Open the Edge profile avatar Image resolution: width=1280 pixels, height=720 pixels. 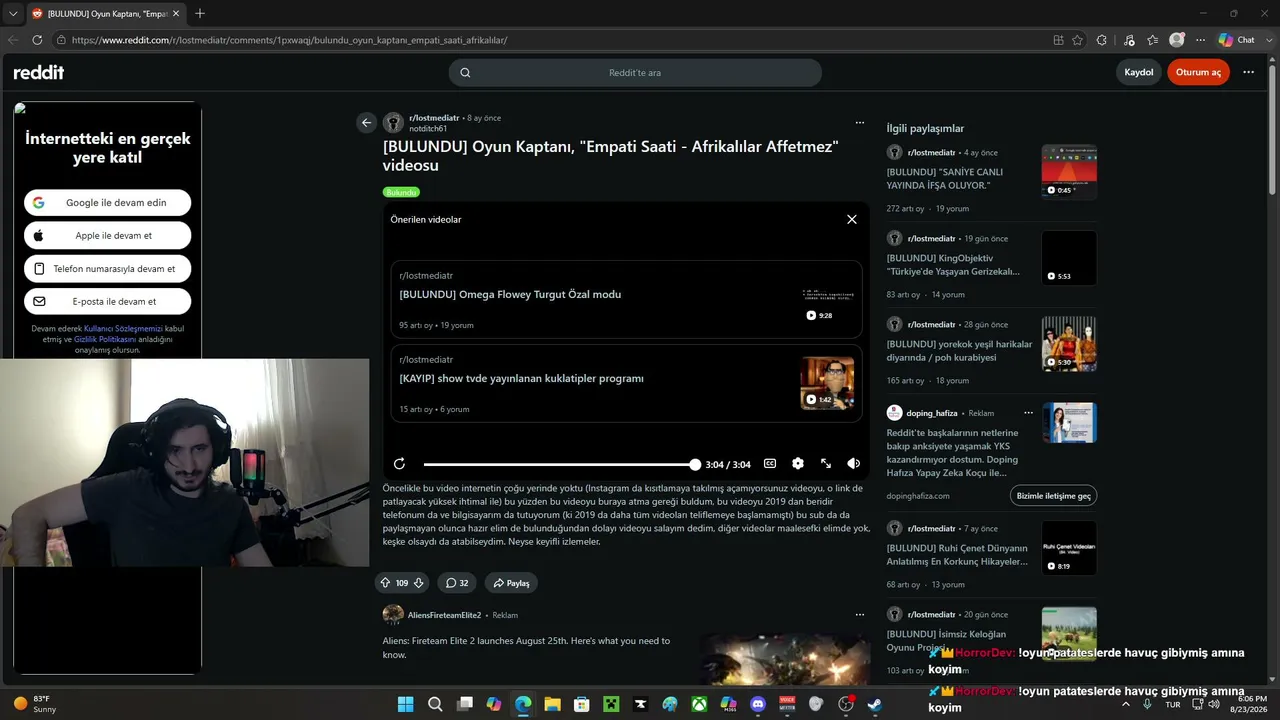coord(1177,40)
